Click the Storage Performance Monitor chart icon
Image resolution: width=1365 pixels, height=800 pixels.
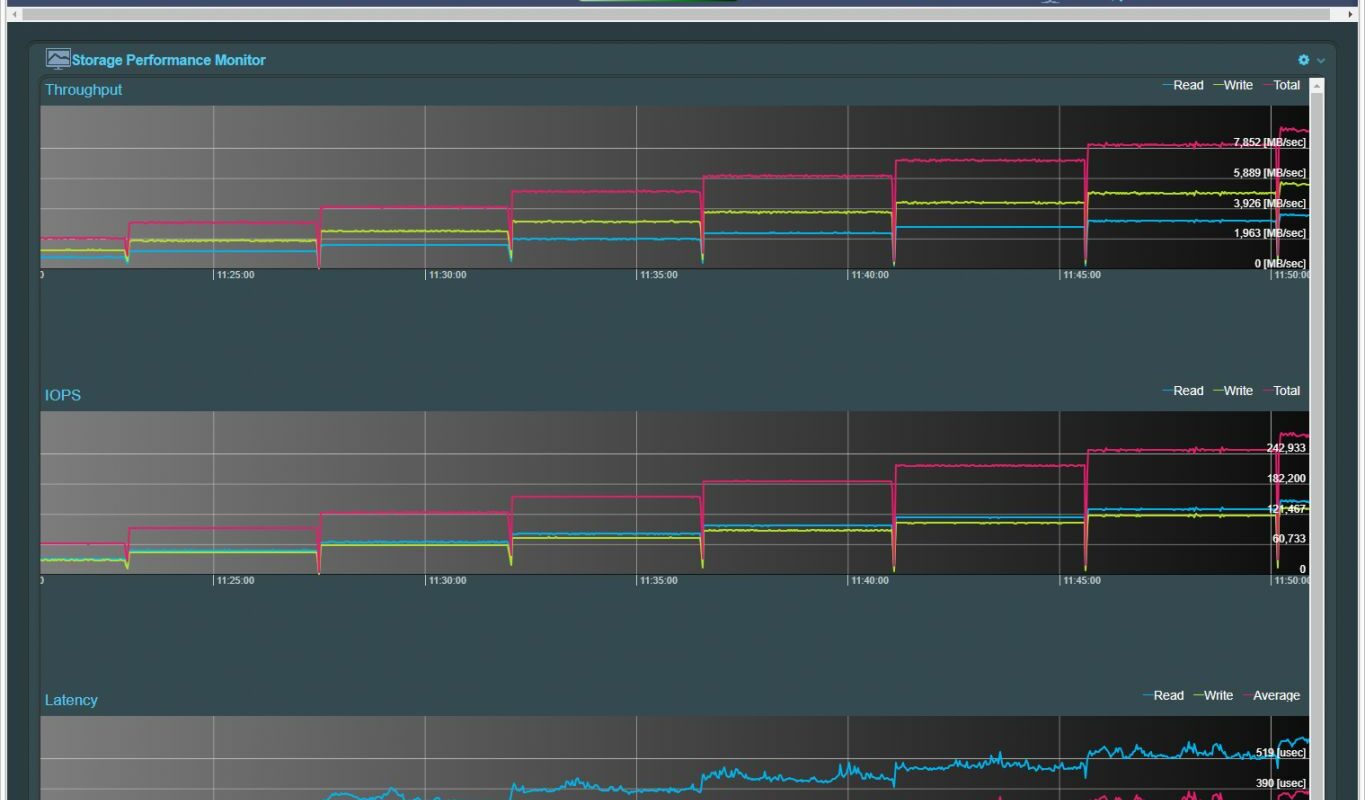pyautogui.click(x=58, y=60)
